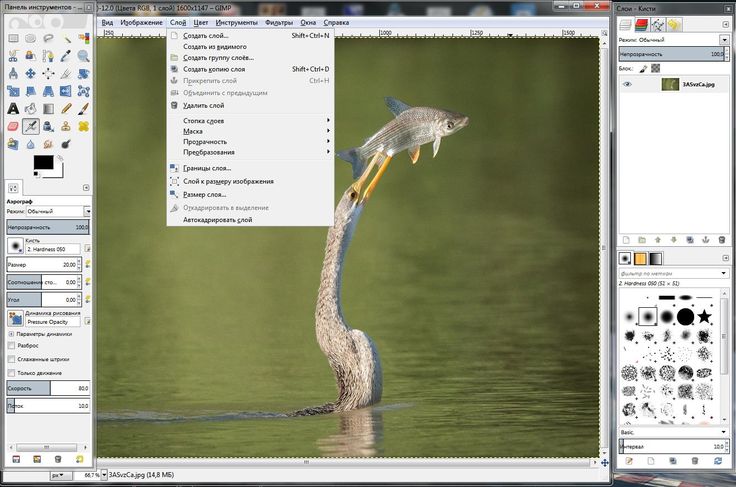Click the delete layer trash button

coord(722,240)
